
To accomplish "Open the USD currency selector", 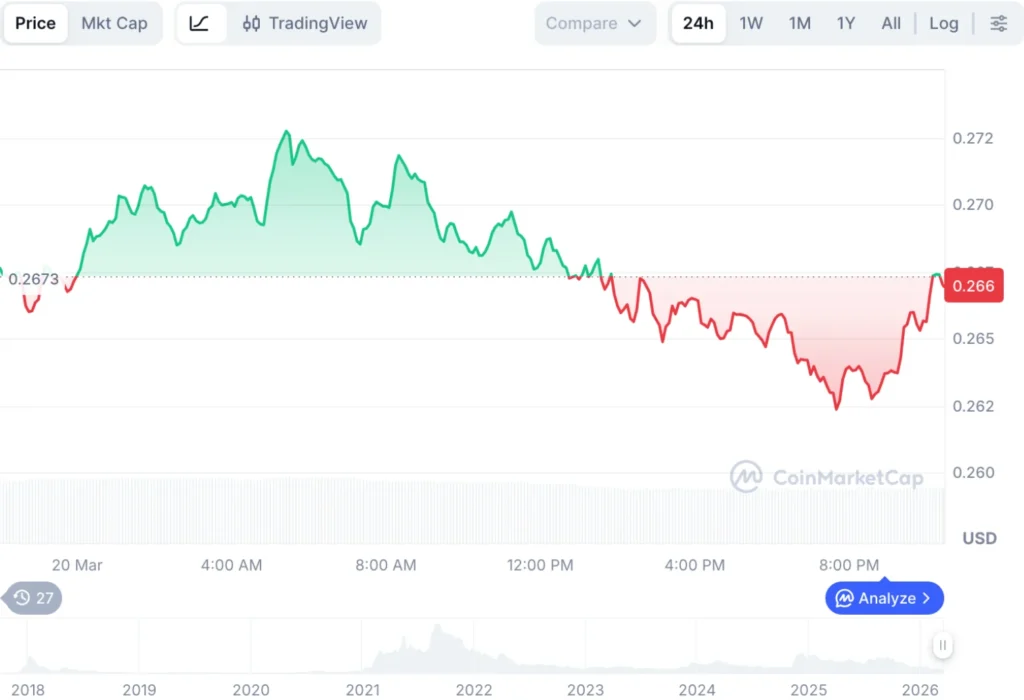I will point(978,538).
